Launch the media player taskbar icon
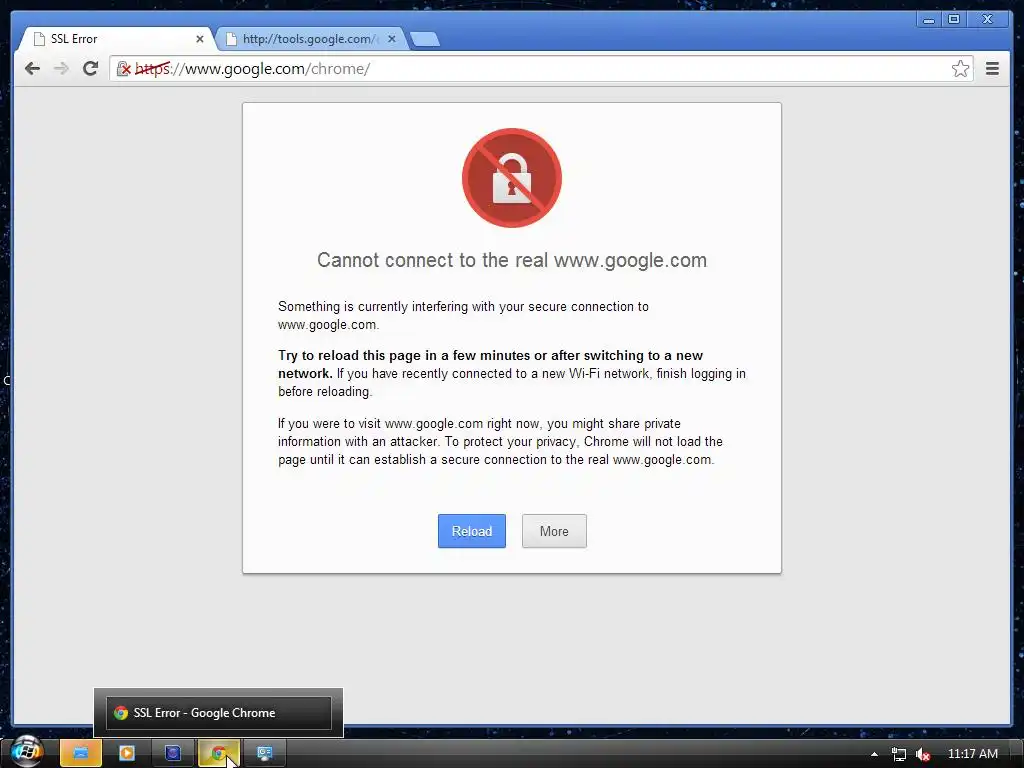 point(127,753)
